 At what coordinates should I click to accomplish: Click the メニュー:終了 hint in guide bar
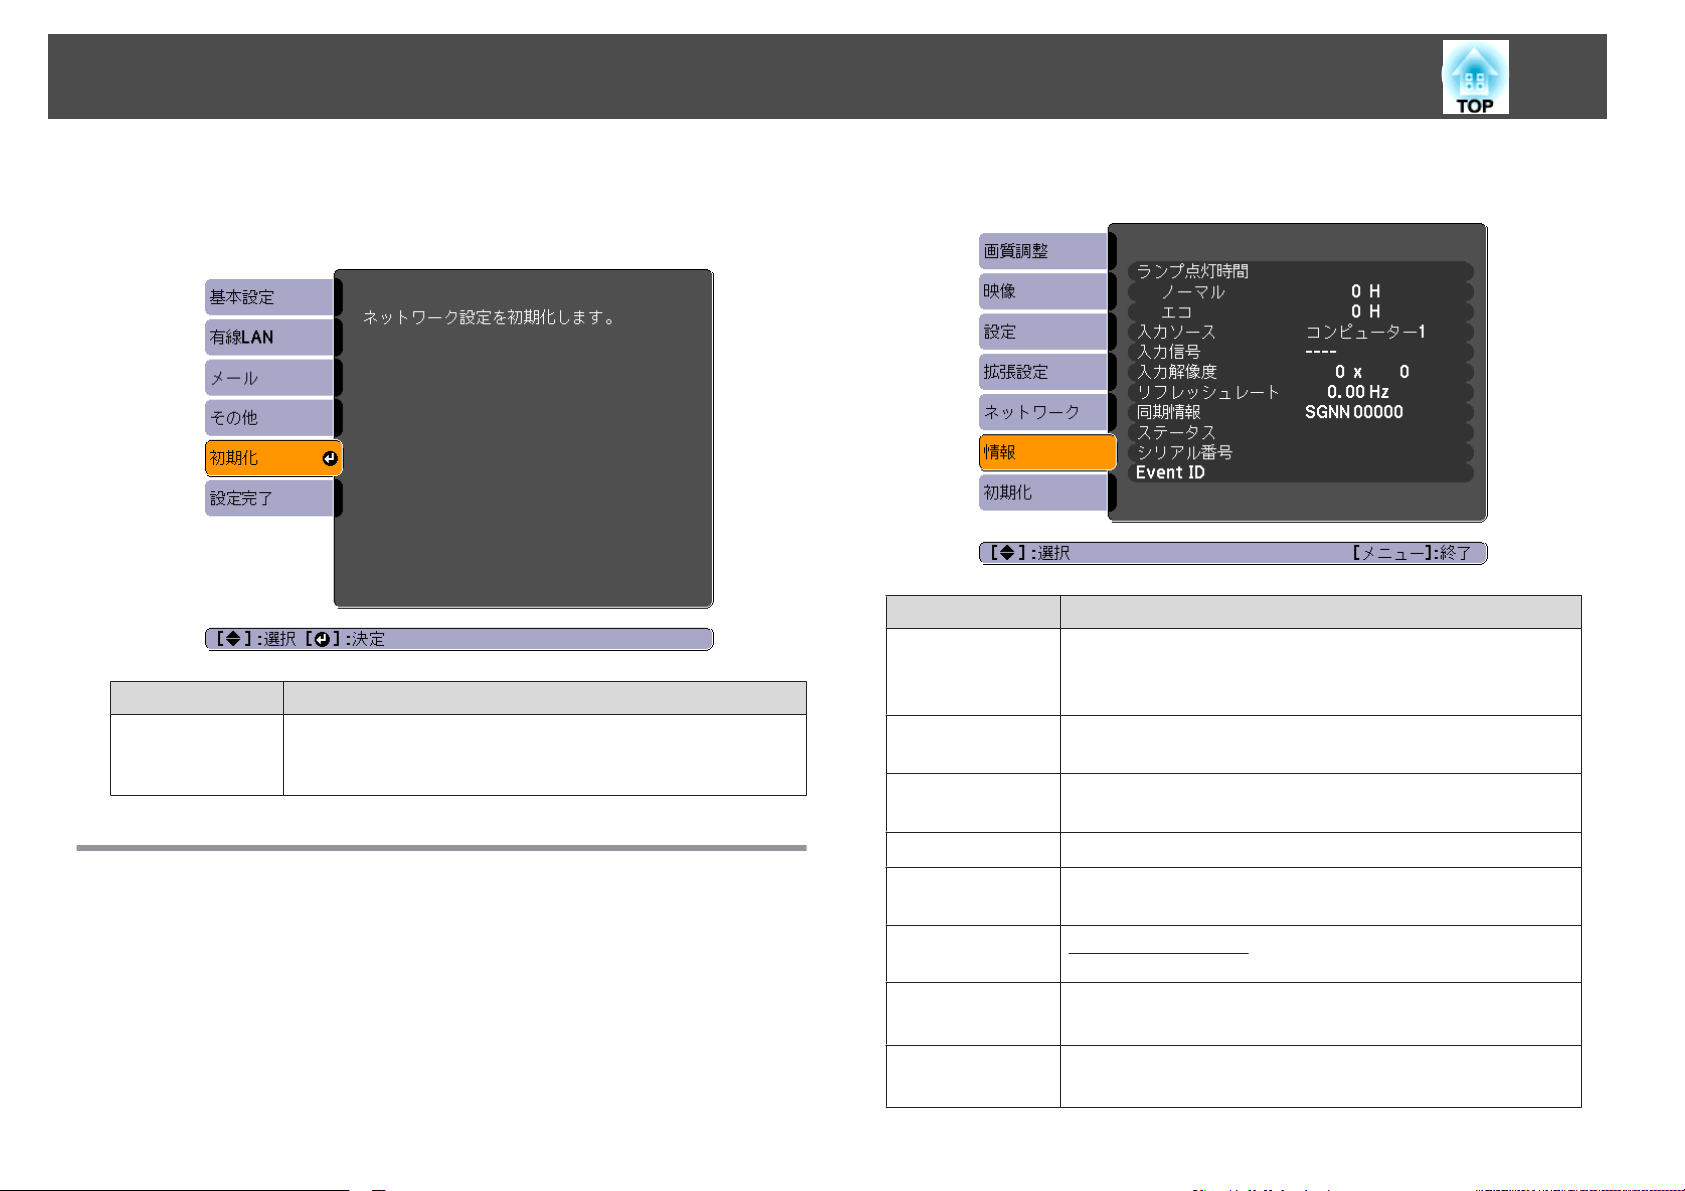point(1411,553)
